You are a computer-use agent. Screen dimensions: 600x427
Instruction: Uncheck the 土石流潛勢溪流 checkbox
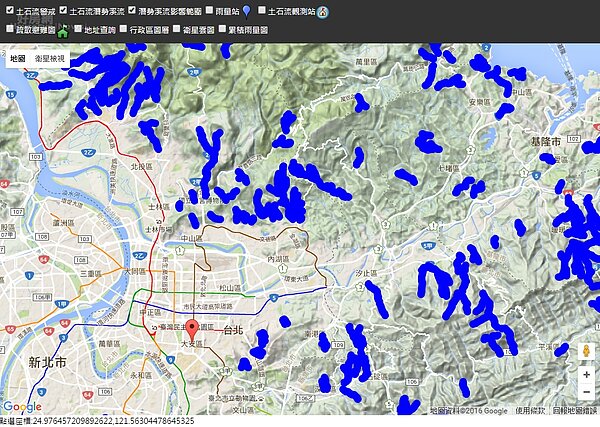tap(64, 10)
